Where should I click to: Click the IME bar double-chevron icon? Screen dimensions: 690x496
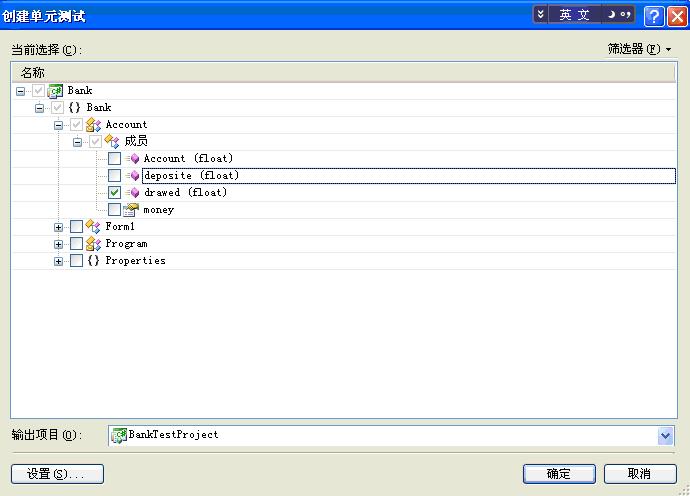[x=540, y=15]
